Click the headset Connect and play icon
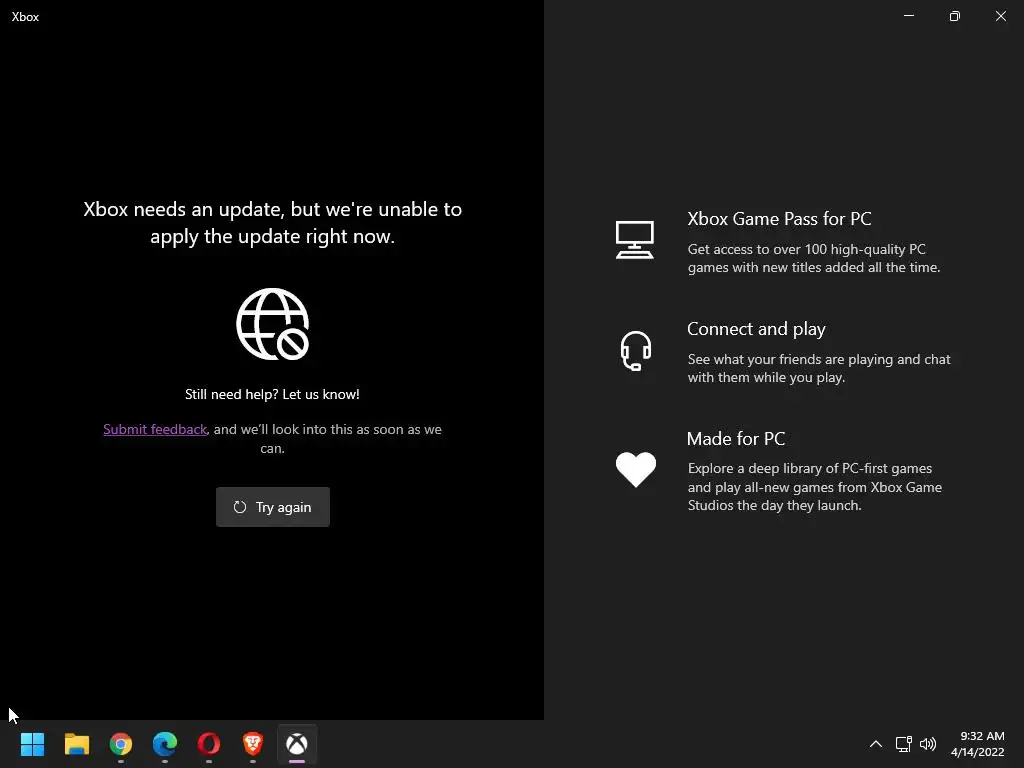This screenshot has width=1024, height=768. tap(635, 351)
